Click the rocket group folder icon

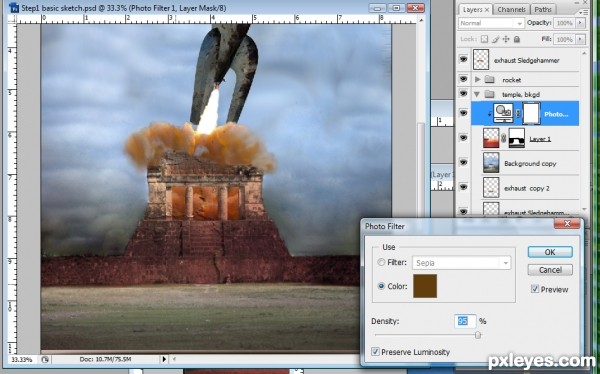click(x=489, y=80)
